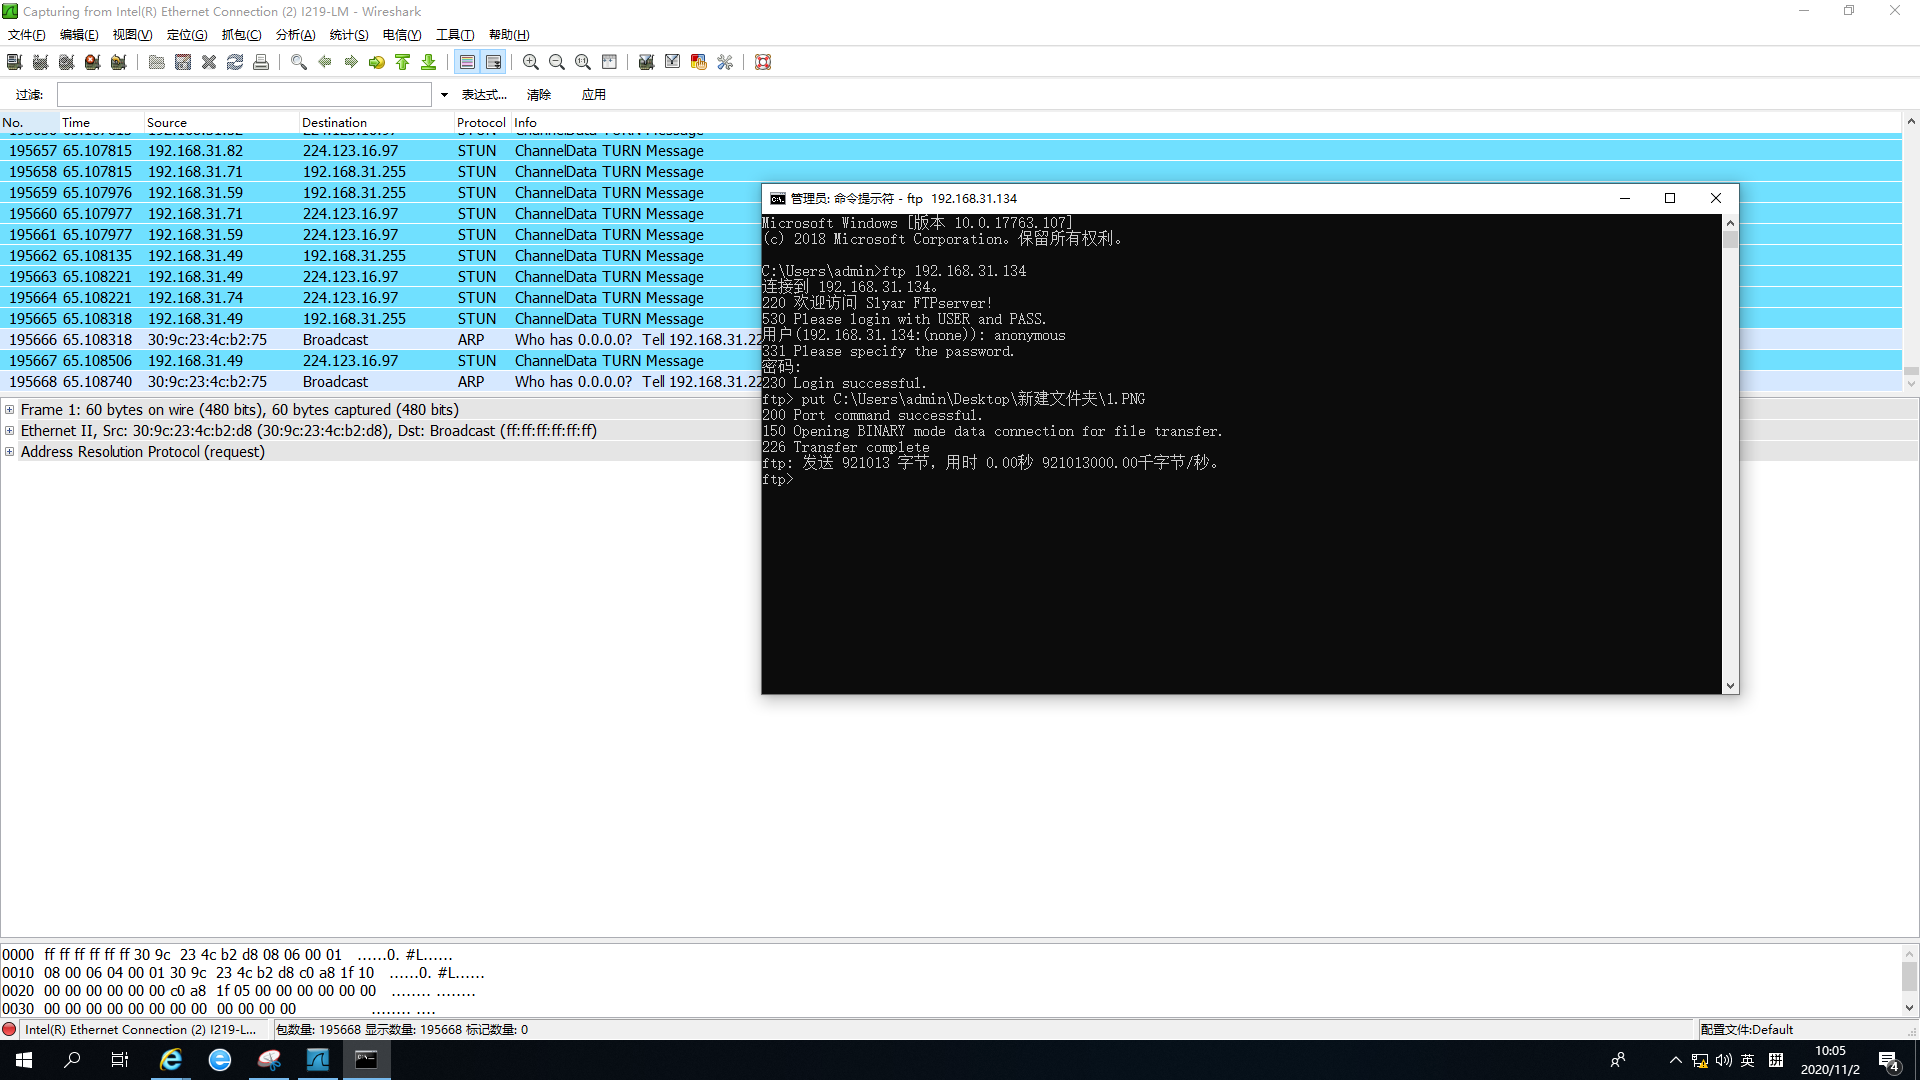Toggle auto scroll in live capture
The width and height of the screenshot is (1920, 1080).
(493, 62)
